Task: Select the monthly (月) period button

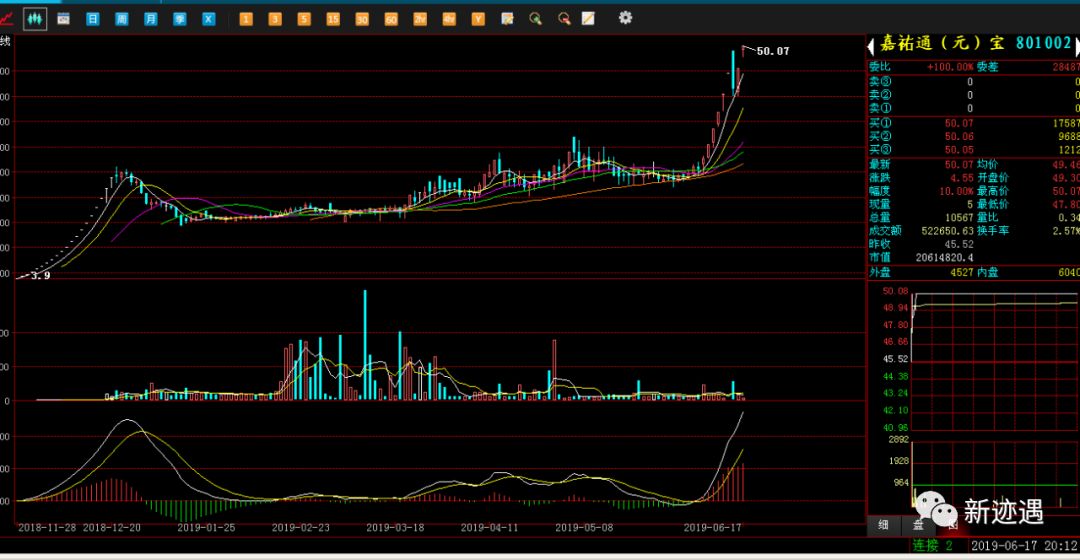Action: (150, 19)
